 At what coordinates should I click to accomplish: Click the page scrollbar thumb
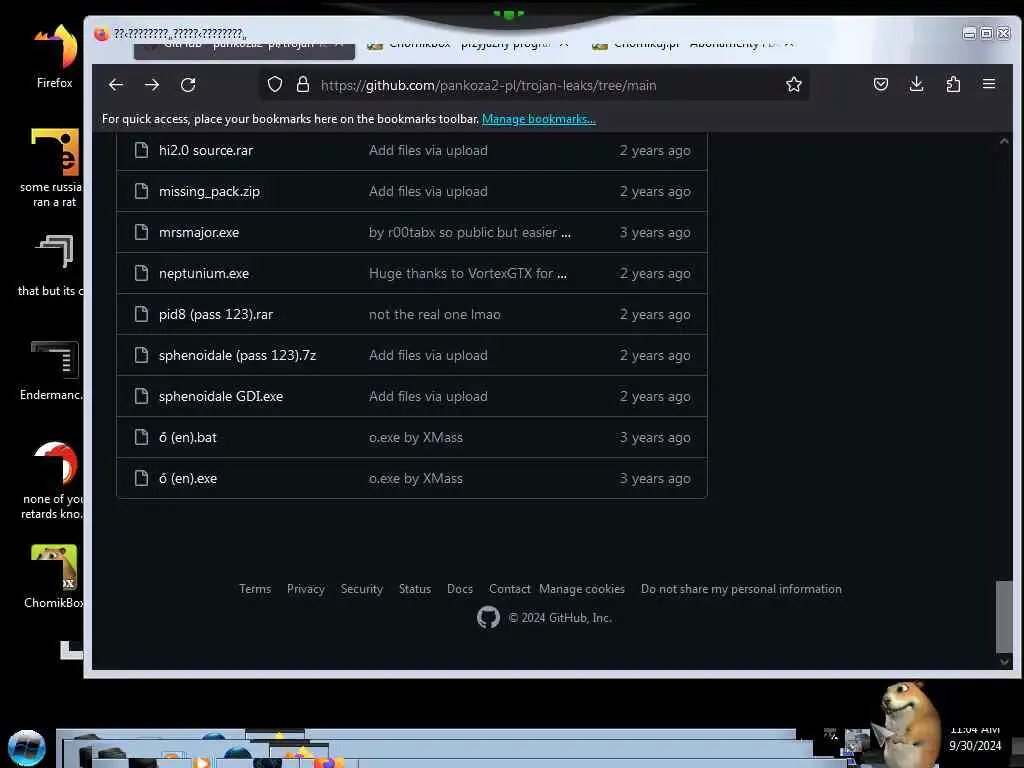point(1004,616)
